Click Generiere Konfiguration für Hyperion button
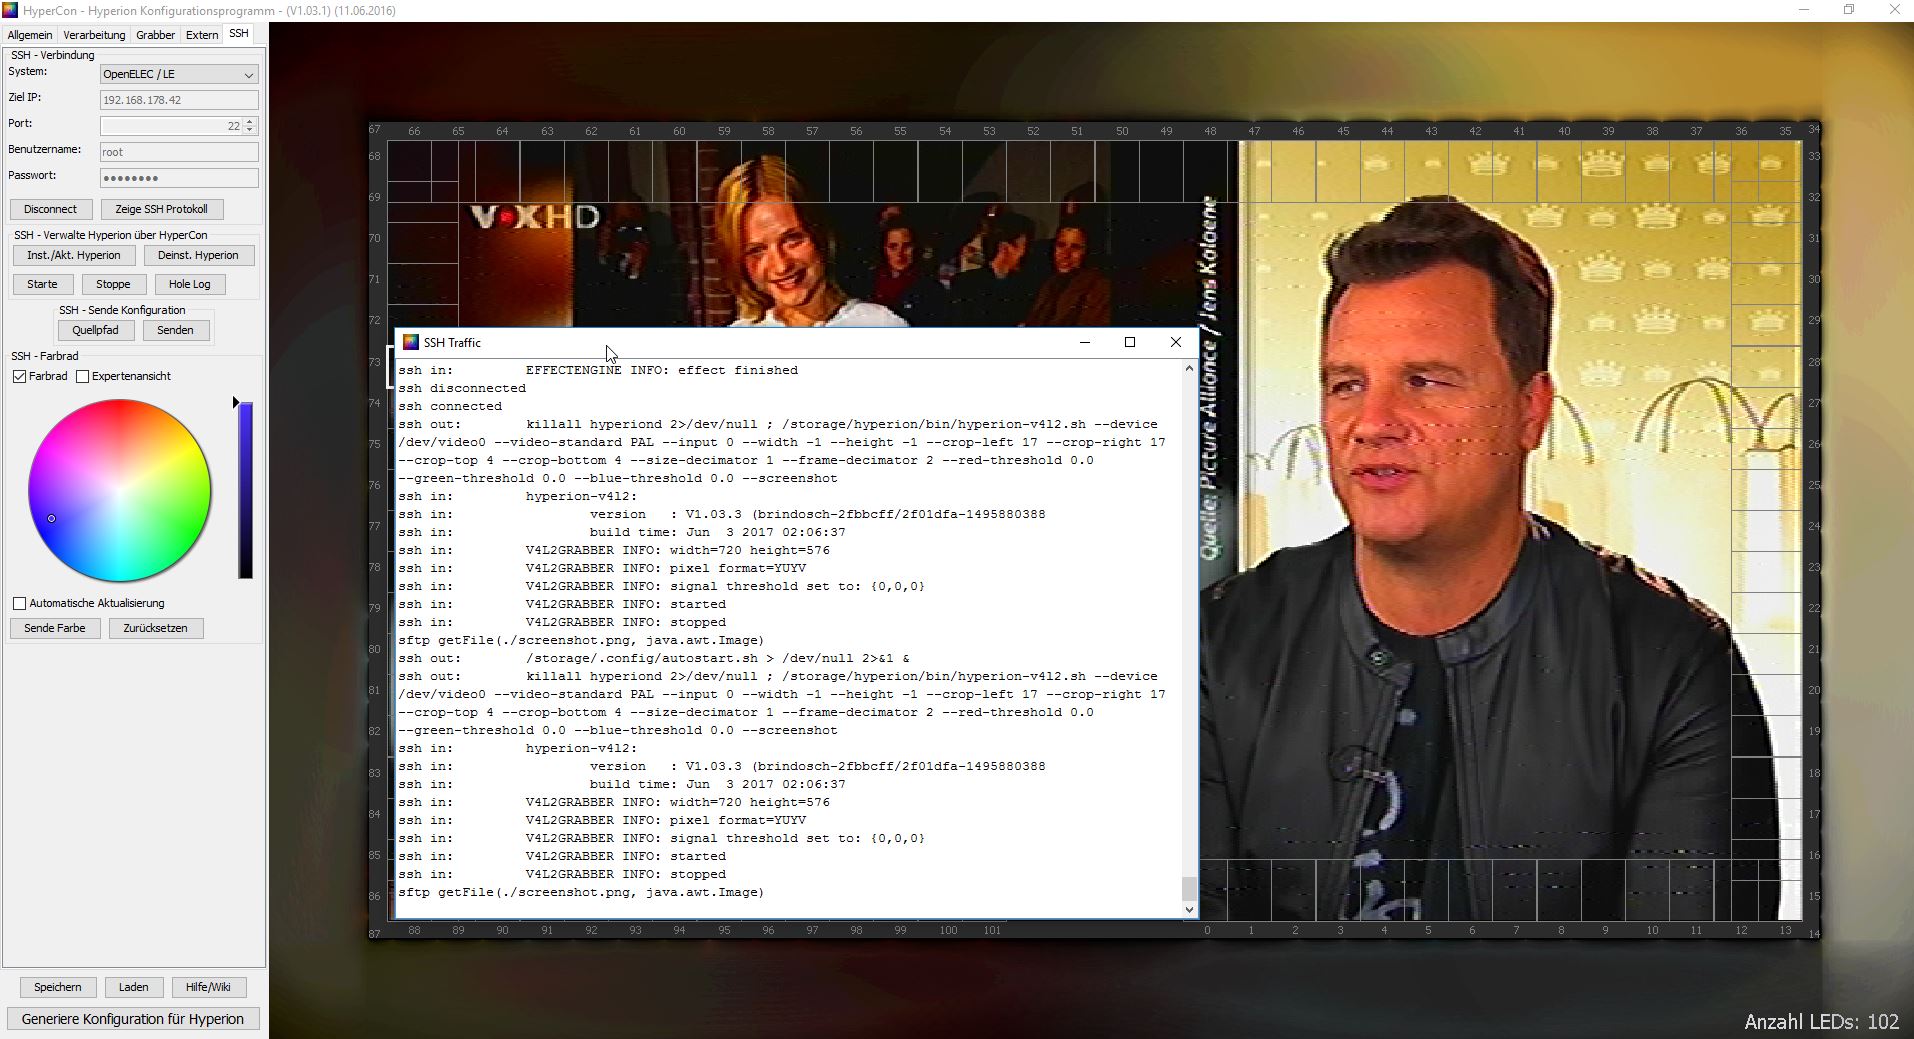 (132, 1018)
